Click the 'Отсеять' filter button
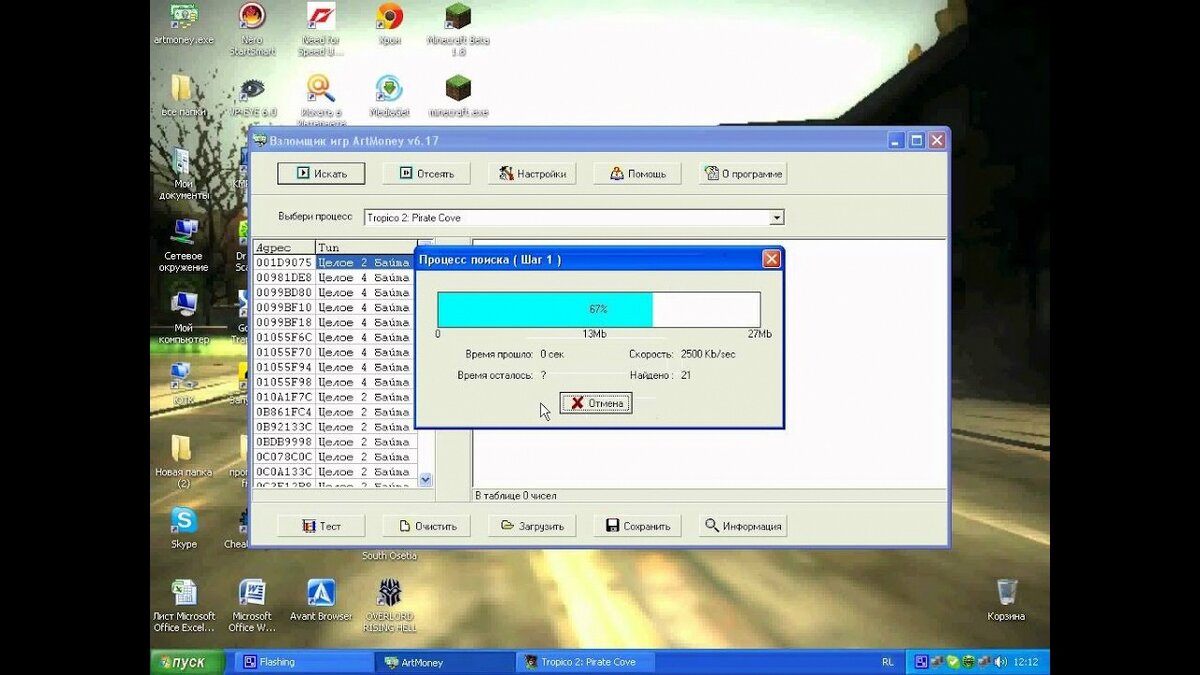The height and width of the screenshot is (675, 1200). (427, 173)
